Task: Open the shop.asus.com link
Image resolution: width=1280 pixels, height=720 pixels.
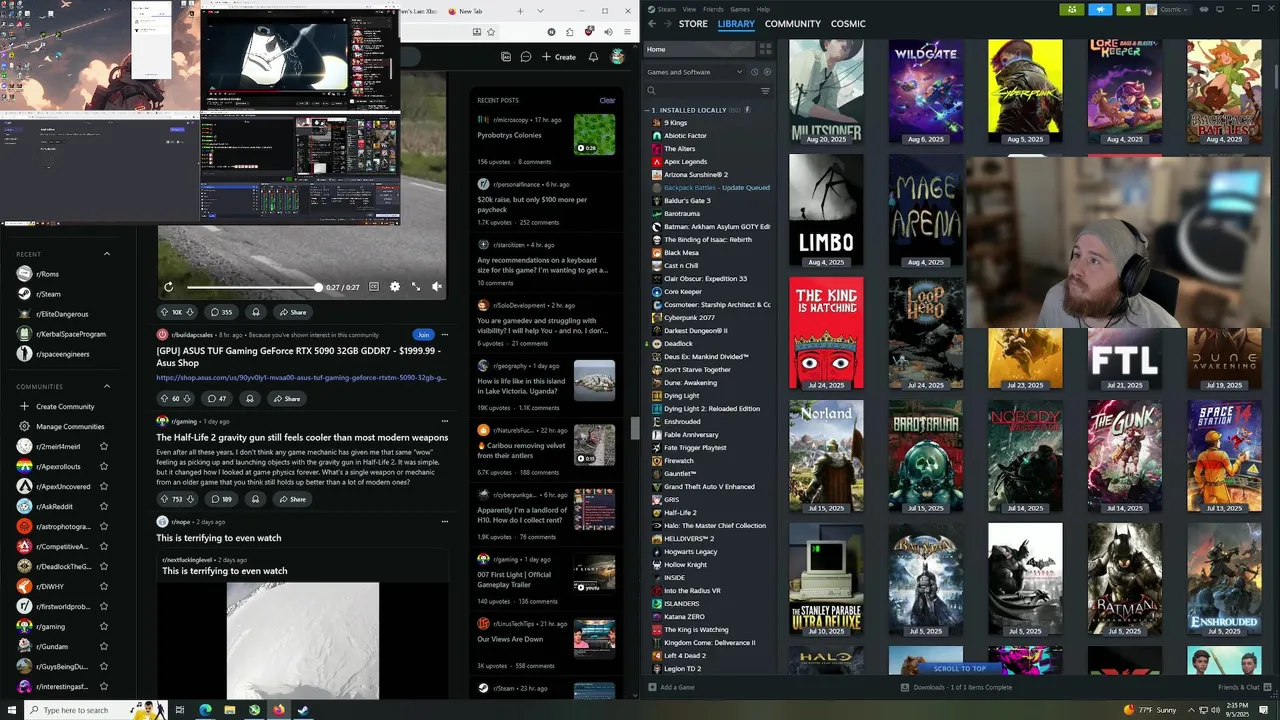Action: click(301, 378)
